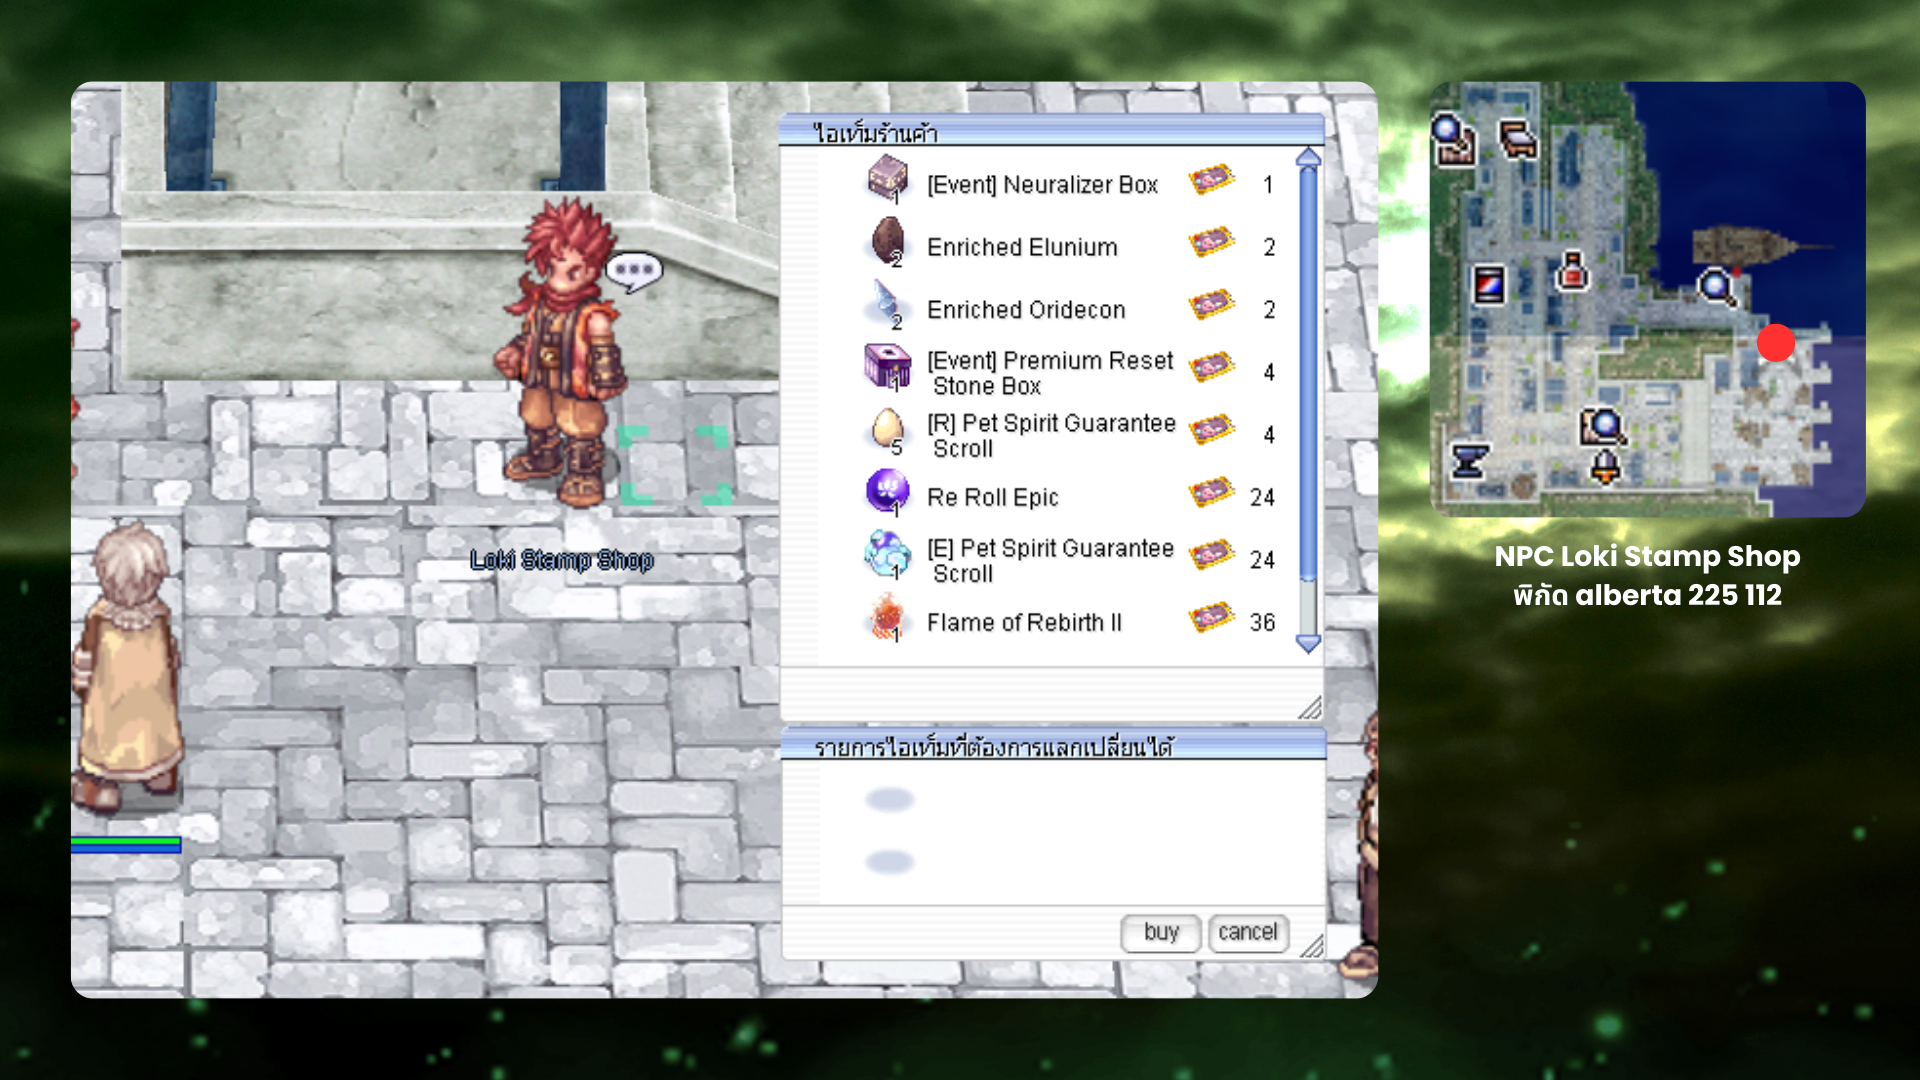Select the Enriched Elunium ore icon
Image resolution: width=1920 pixels, height=1080 pixels.
click(x=887, y=243)
